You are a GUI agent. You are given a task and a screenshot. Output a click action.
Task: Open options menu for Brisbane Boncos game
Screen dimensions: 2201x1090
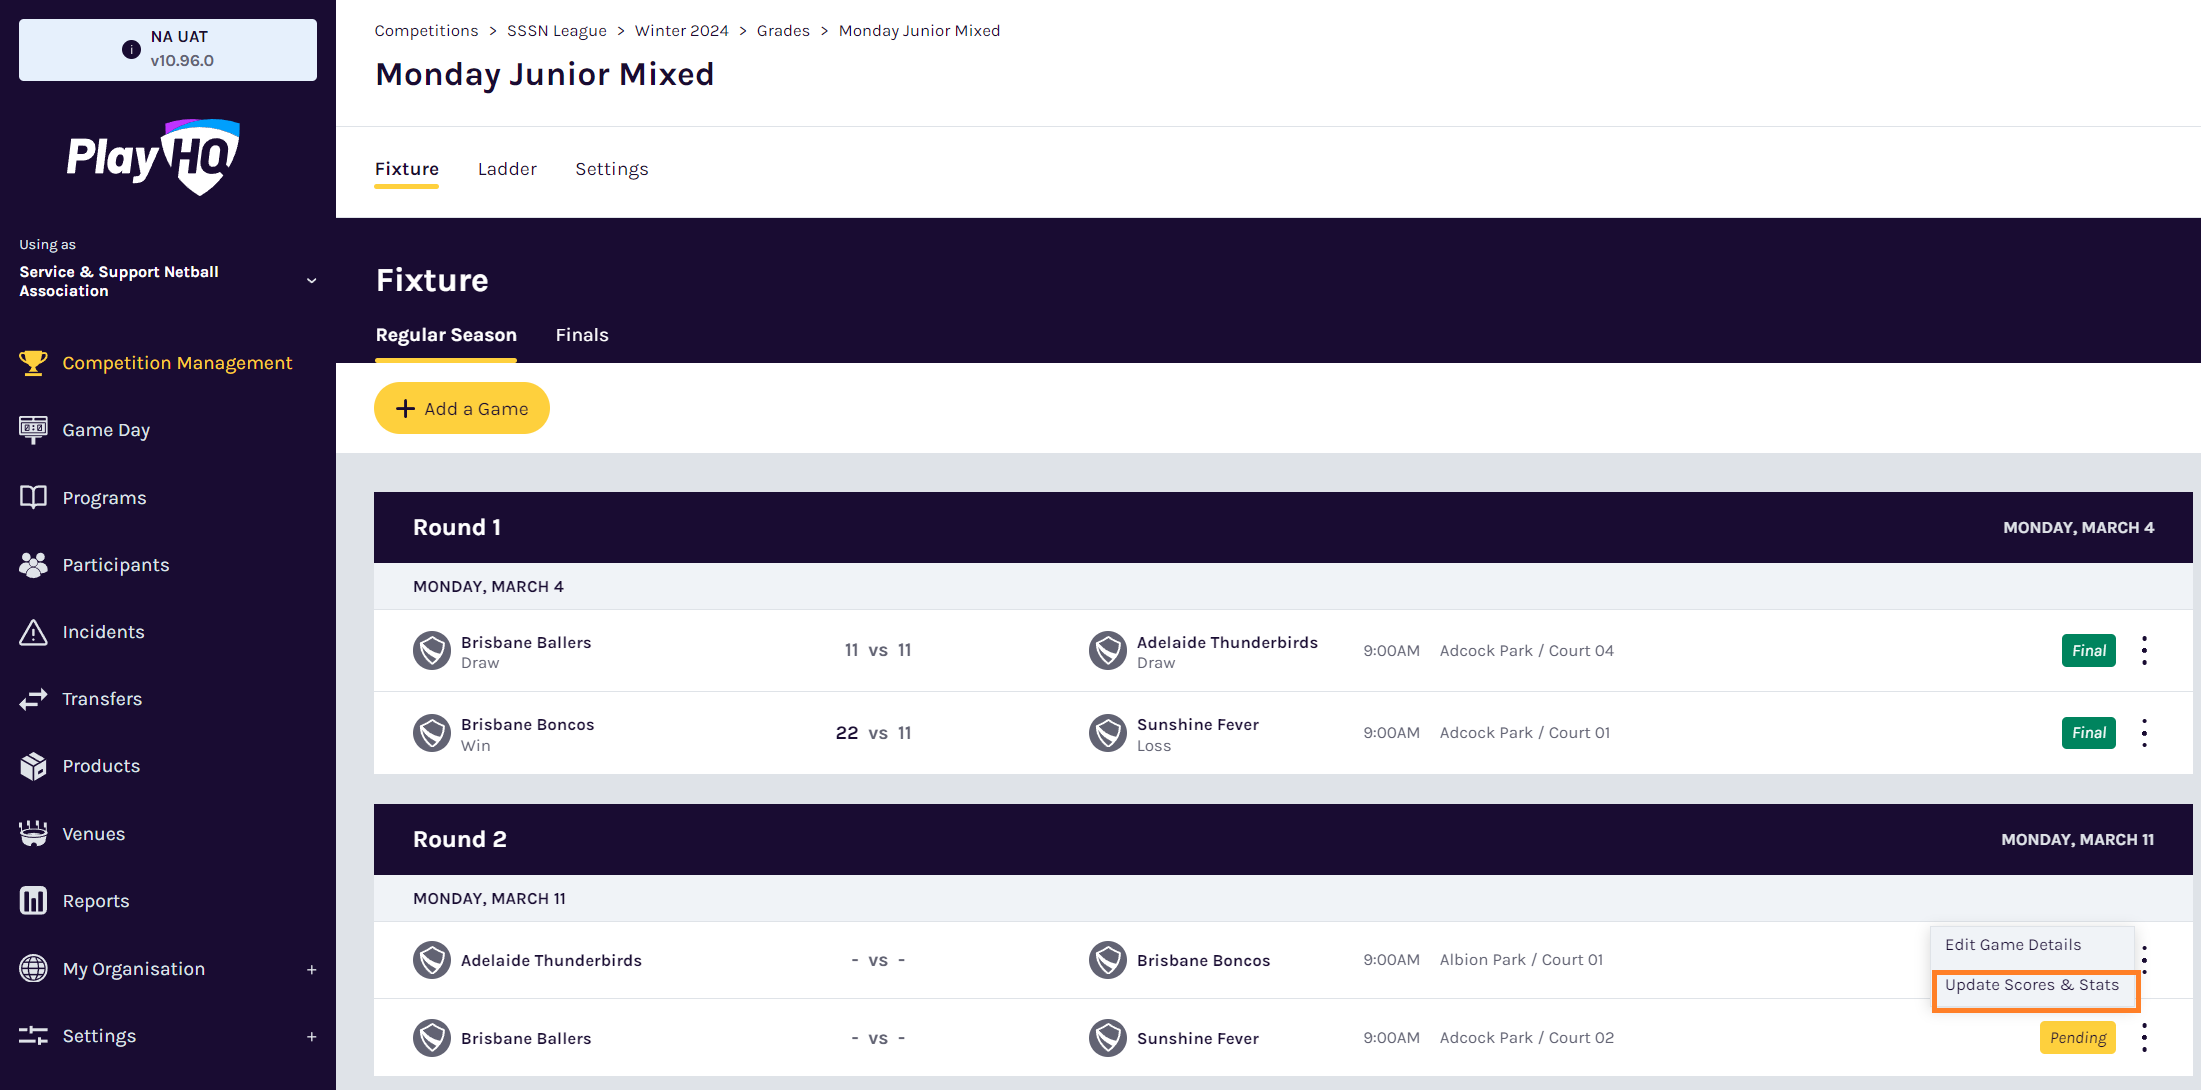point(2144,733)
